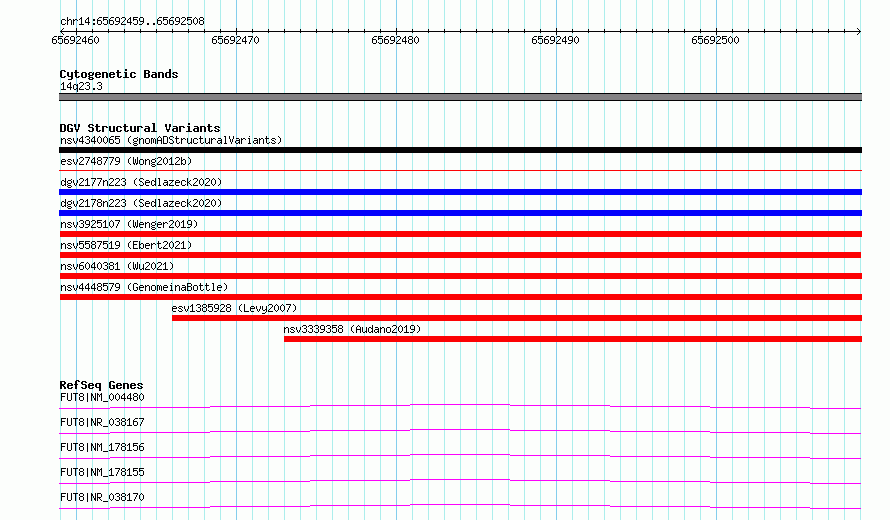Open variant dgv2178n223 (Sedlazeck2020) label
Image resolution: width=890 pixels, height=520 pixels.
click(x=141, y=203)
